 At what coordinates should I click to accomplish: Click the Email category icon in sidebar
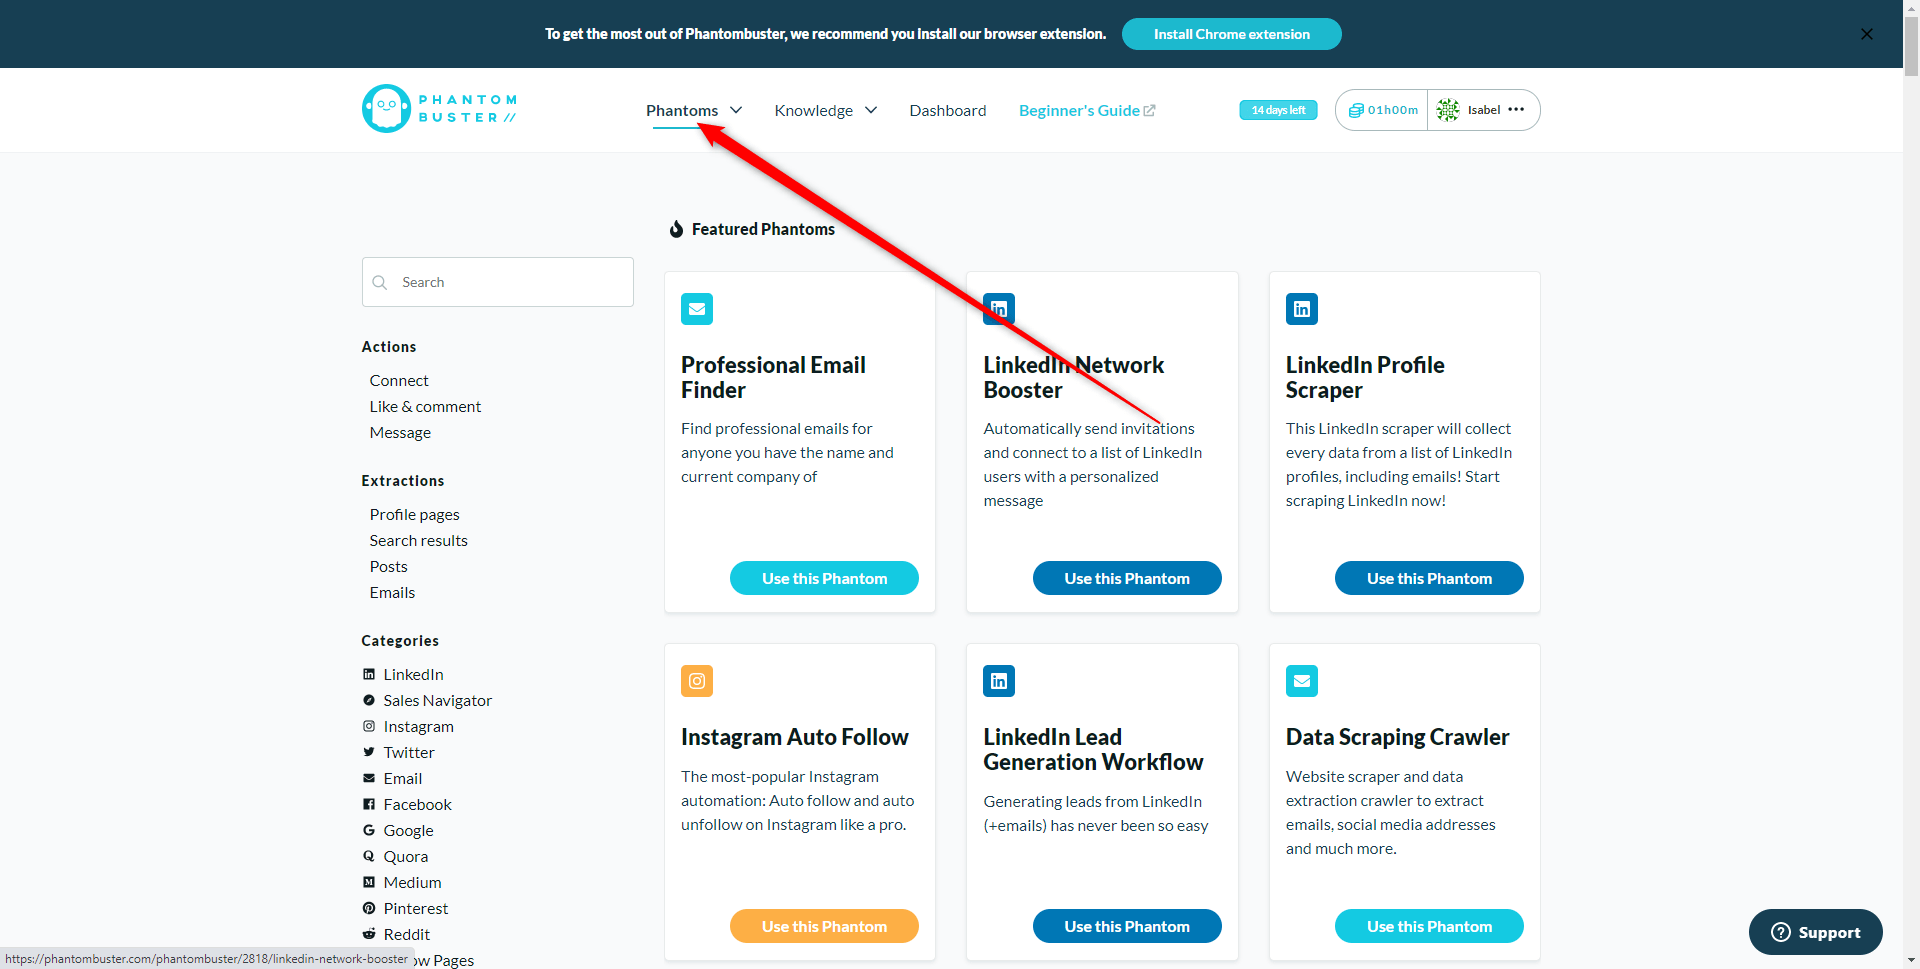369,778
